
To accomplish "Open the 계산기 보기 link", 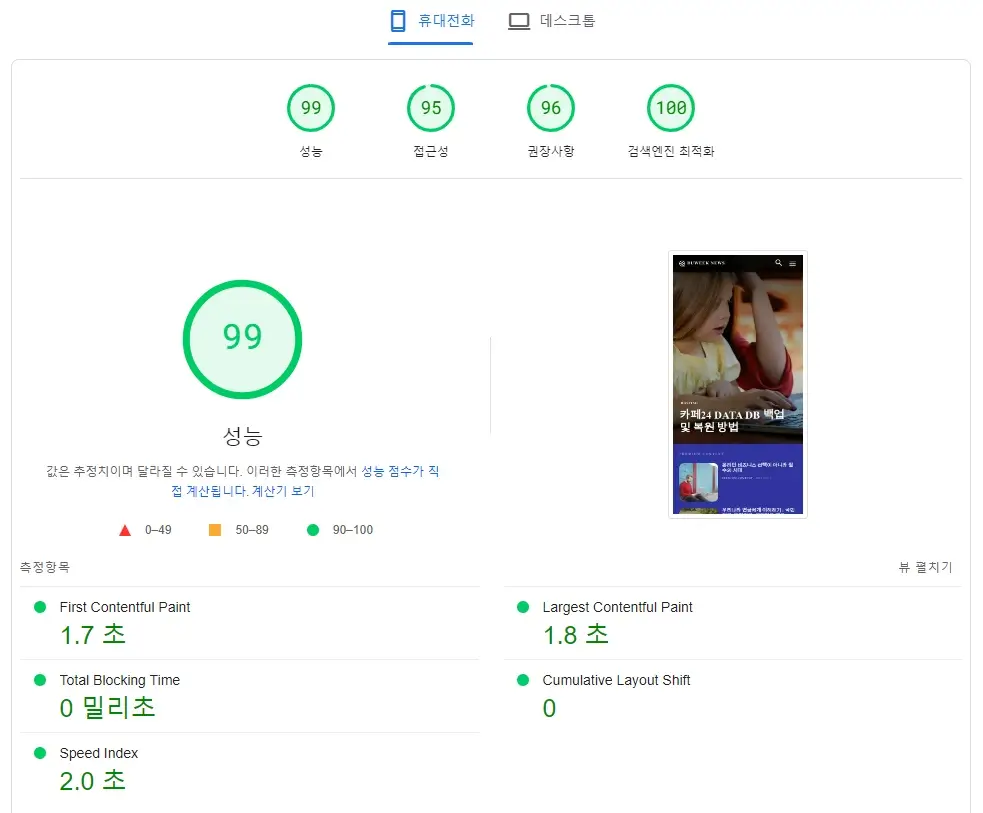I will (x=283, y=491).
